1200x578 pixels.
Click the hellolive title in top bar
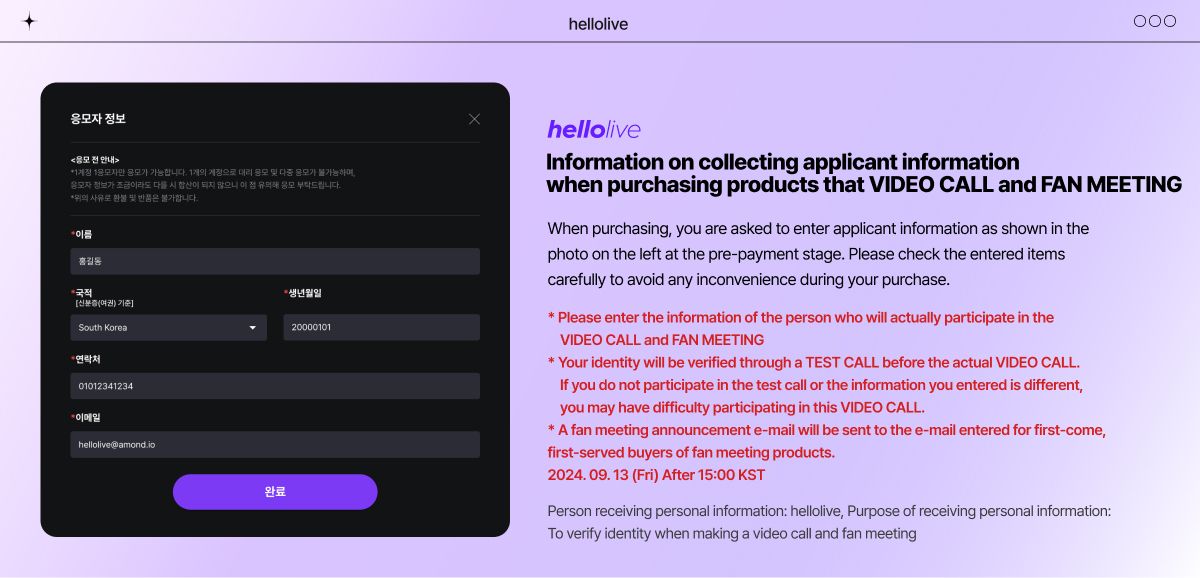598,24
